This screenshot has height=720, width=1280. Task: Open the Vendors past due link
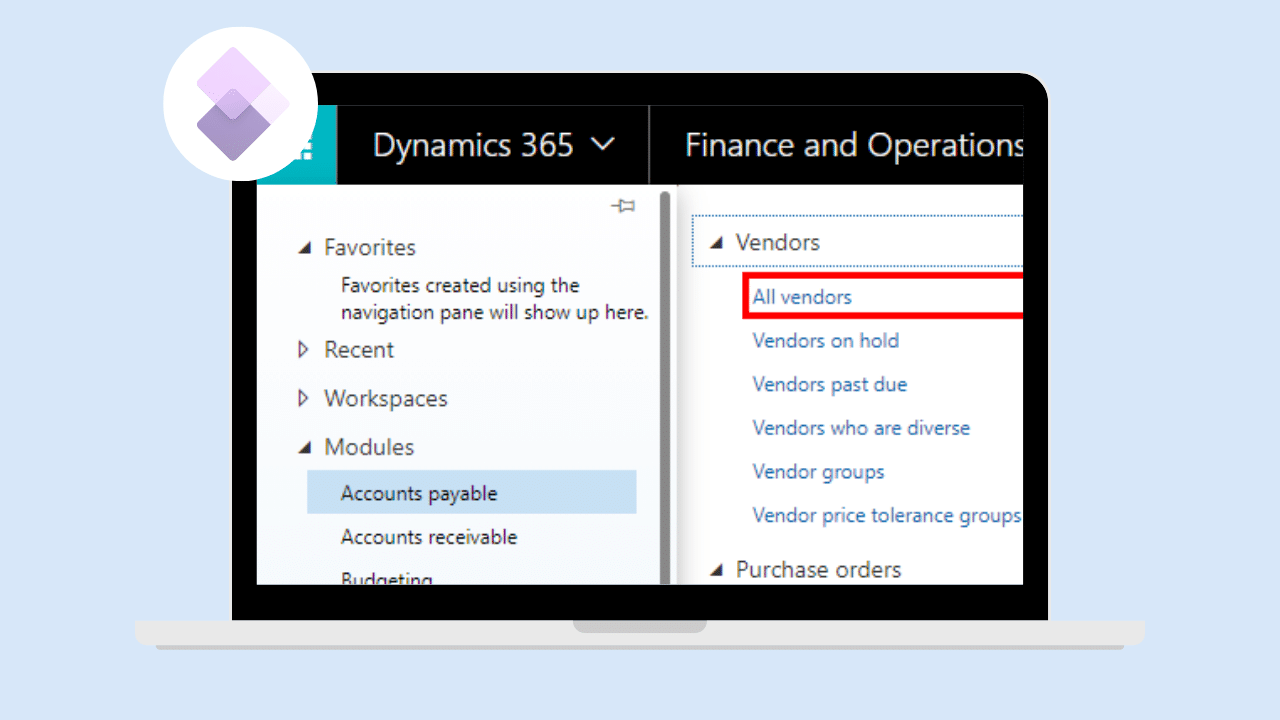[x=829, y=385]
